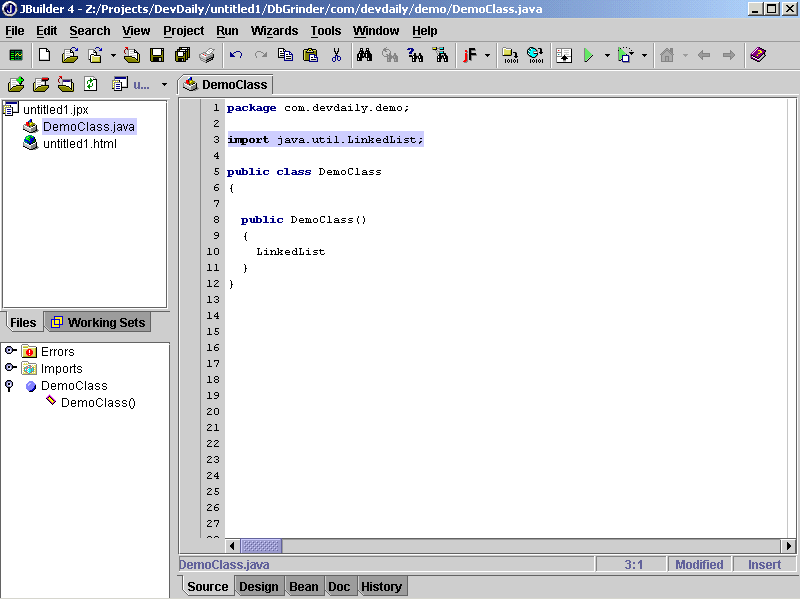The width and height of the screenshot is (800, 600).
Task: Select DemoClass() constructor in structure pane
Action: tap(98, 403)
